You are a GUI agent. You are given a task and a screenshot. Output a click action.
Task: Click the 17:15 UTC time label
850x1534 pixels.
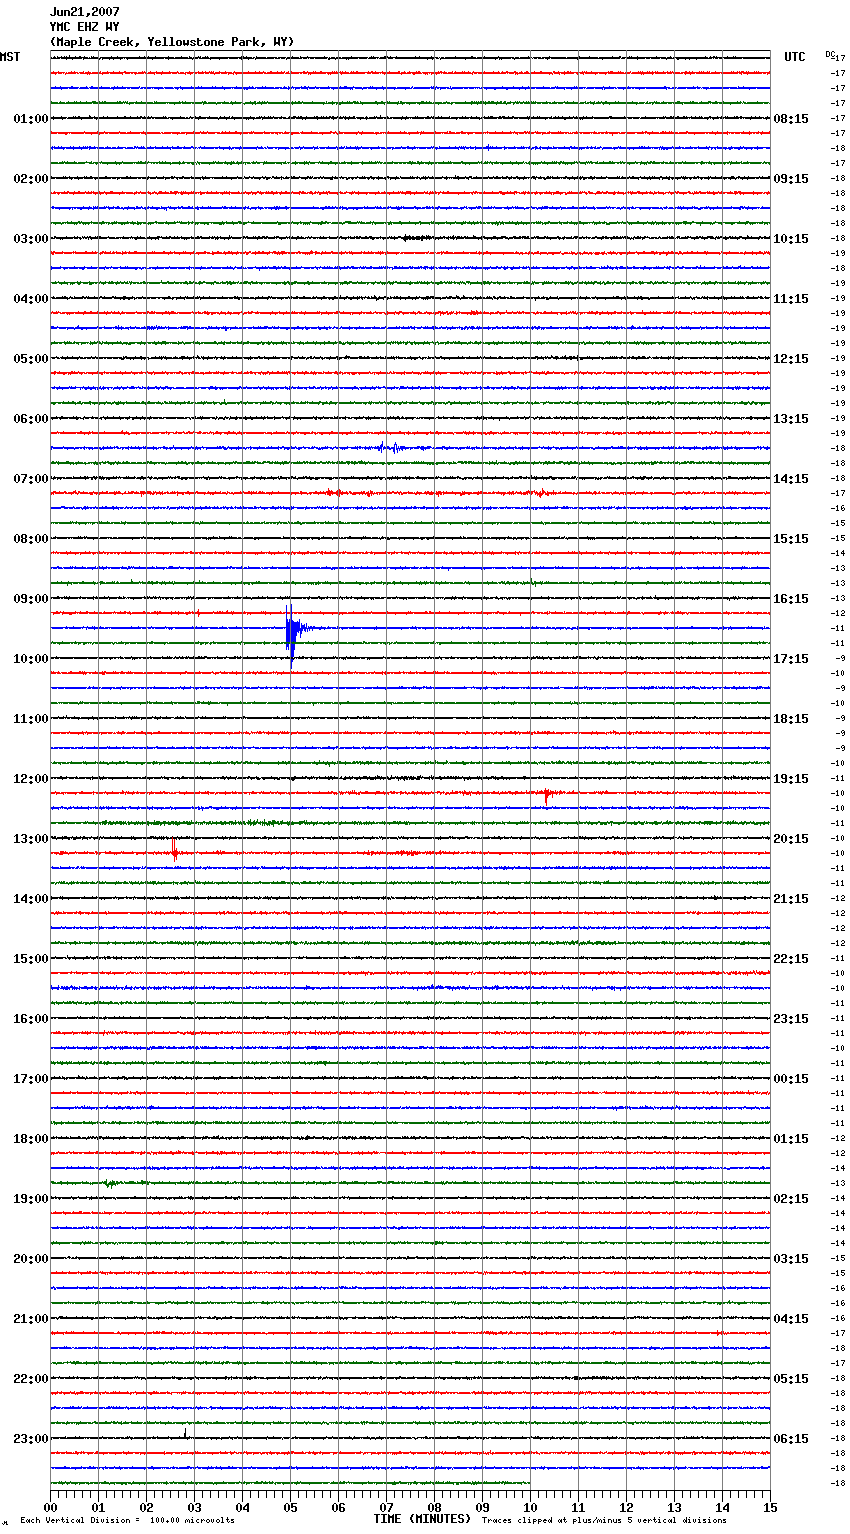click(791, 659)
